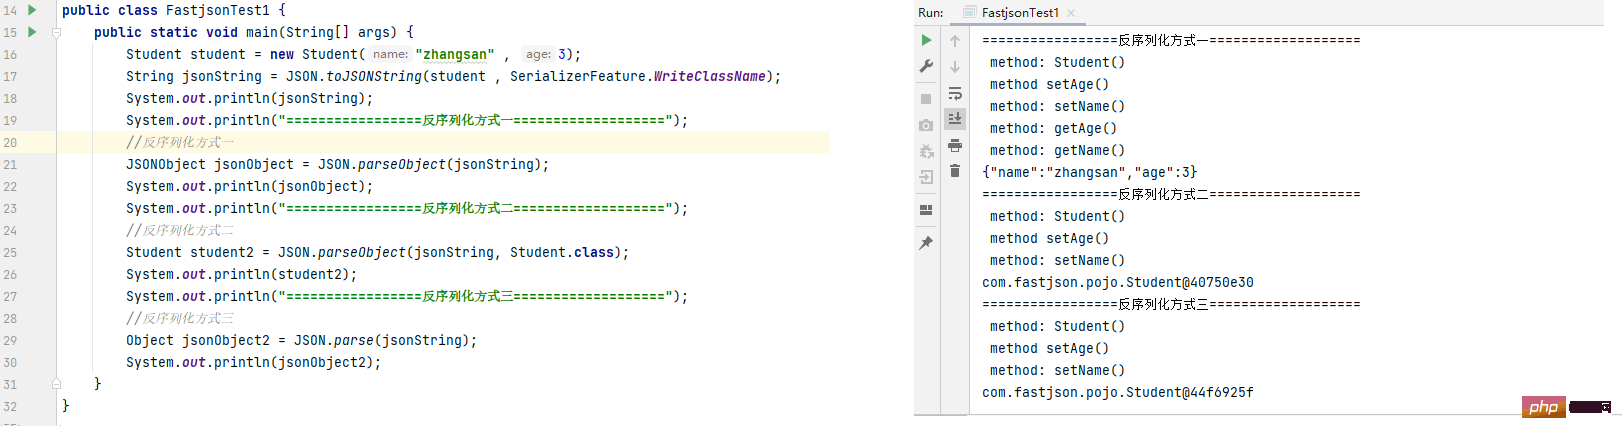Click the 'age:' parameter hint
The width and height of the screenshot is (1622, 440).
point(539,54)
